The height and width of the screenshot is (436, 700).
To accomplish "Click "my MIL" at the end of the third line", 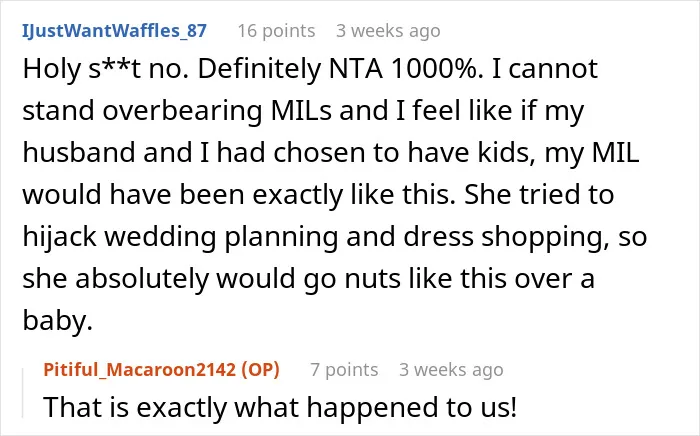I will [x=592, y=153].
